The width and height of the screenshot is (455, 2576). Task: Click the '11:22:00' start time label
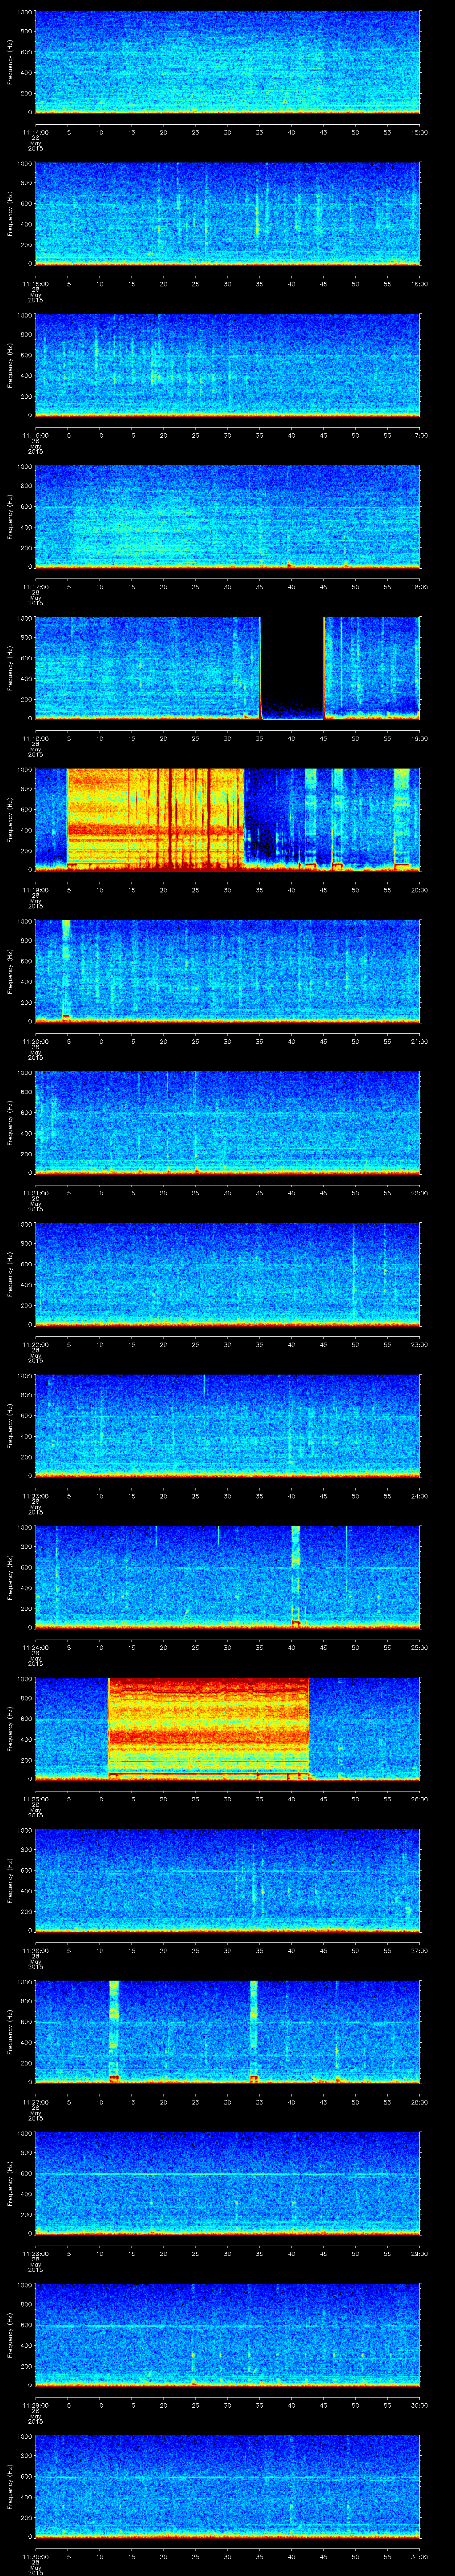click(35, 1344)
